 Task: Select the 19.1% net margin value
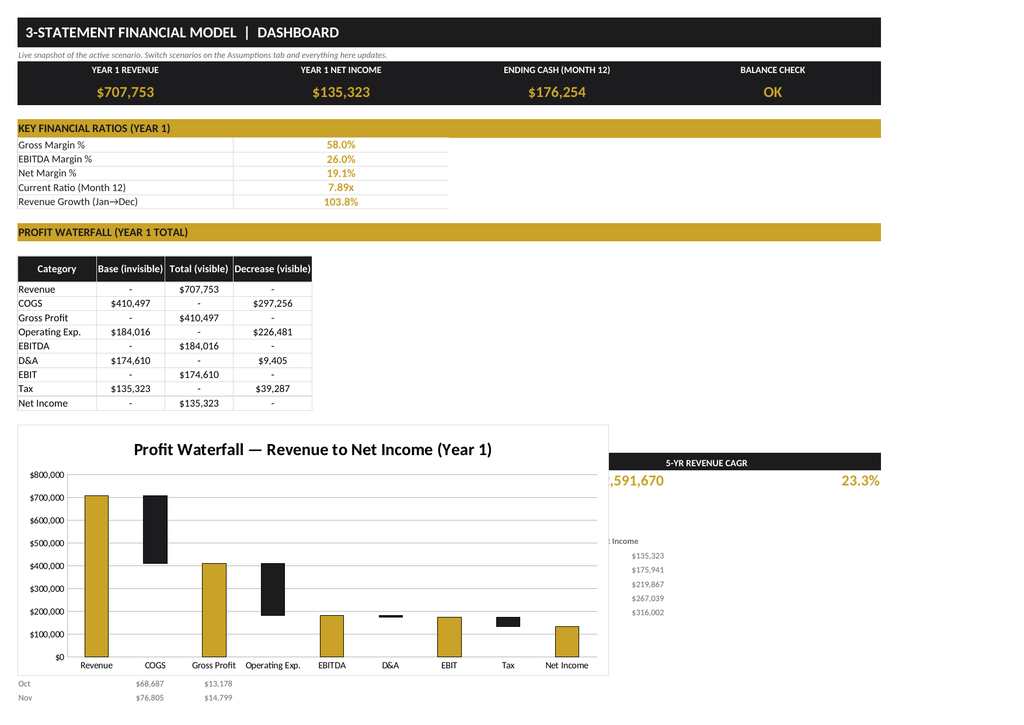point(341,173)
